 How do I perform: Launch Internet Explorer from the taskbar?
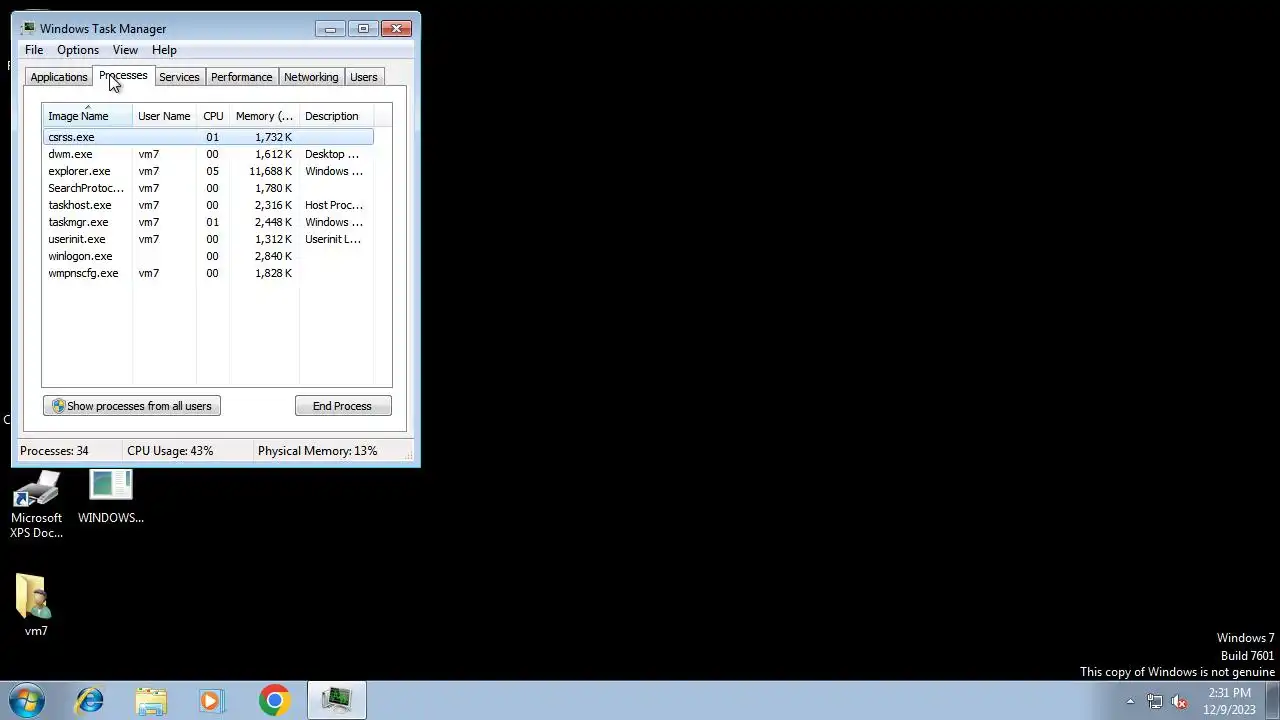pos(90,700)
